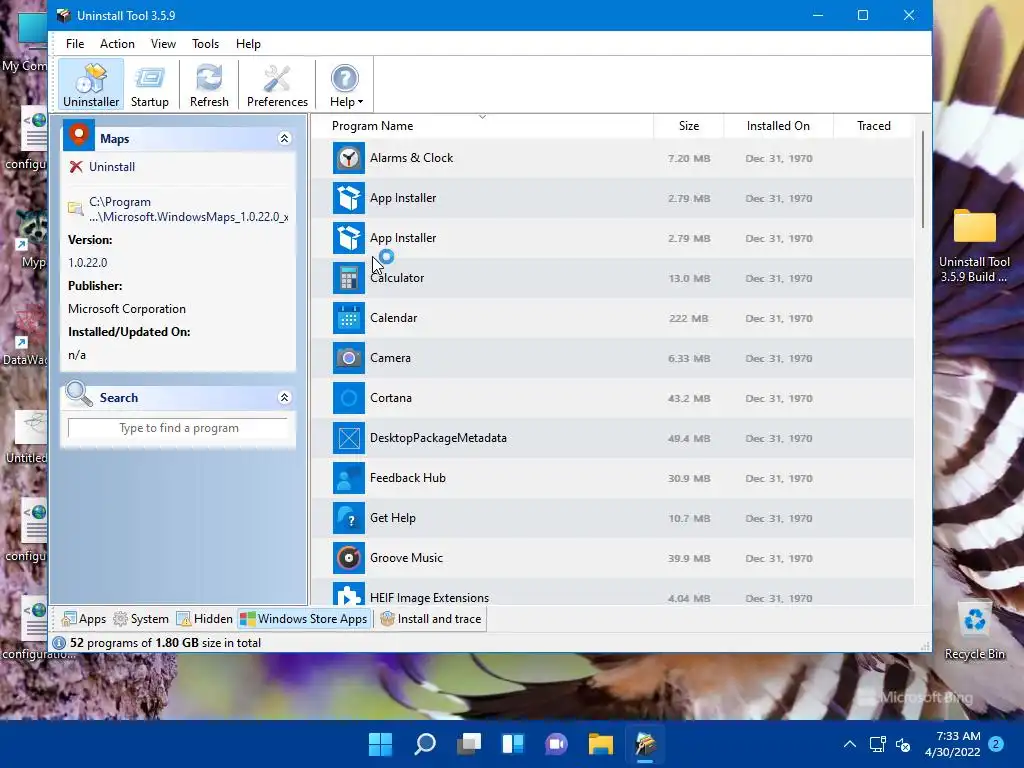This screenshot has width=1024, height=768.
Task: Switch to Windows Store Apps tab
Action: point(304,618)
